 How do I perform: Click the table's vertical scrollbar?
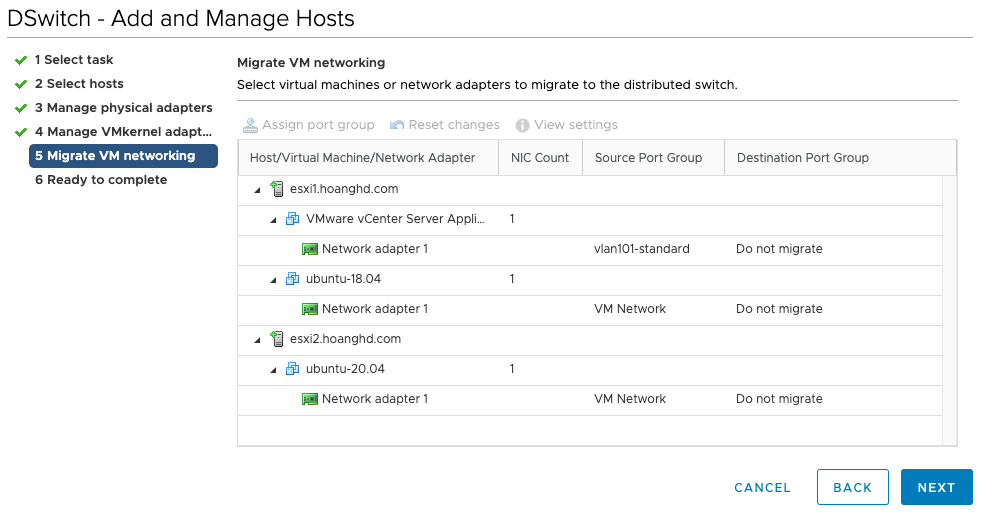point(949,310)
